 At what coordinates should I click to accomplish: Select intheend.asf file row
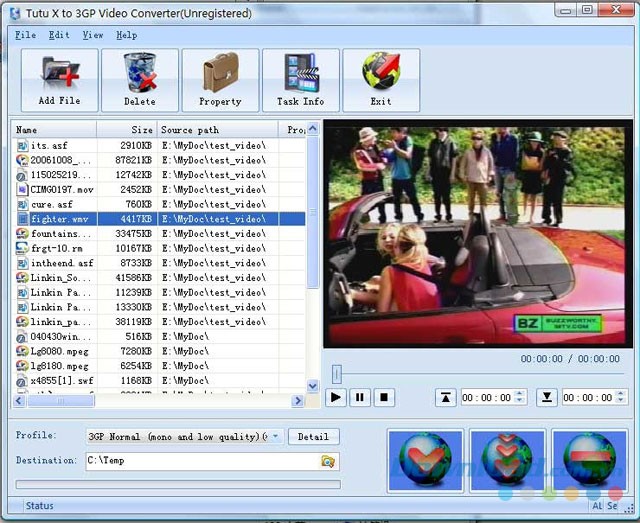(x=160, y=263)
